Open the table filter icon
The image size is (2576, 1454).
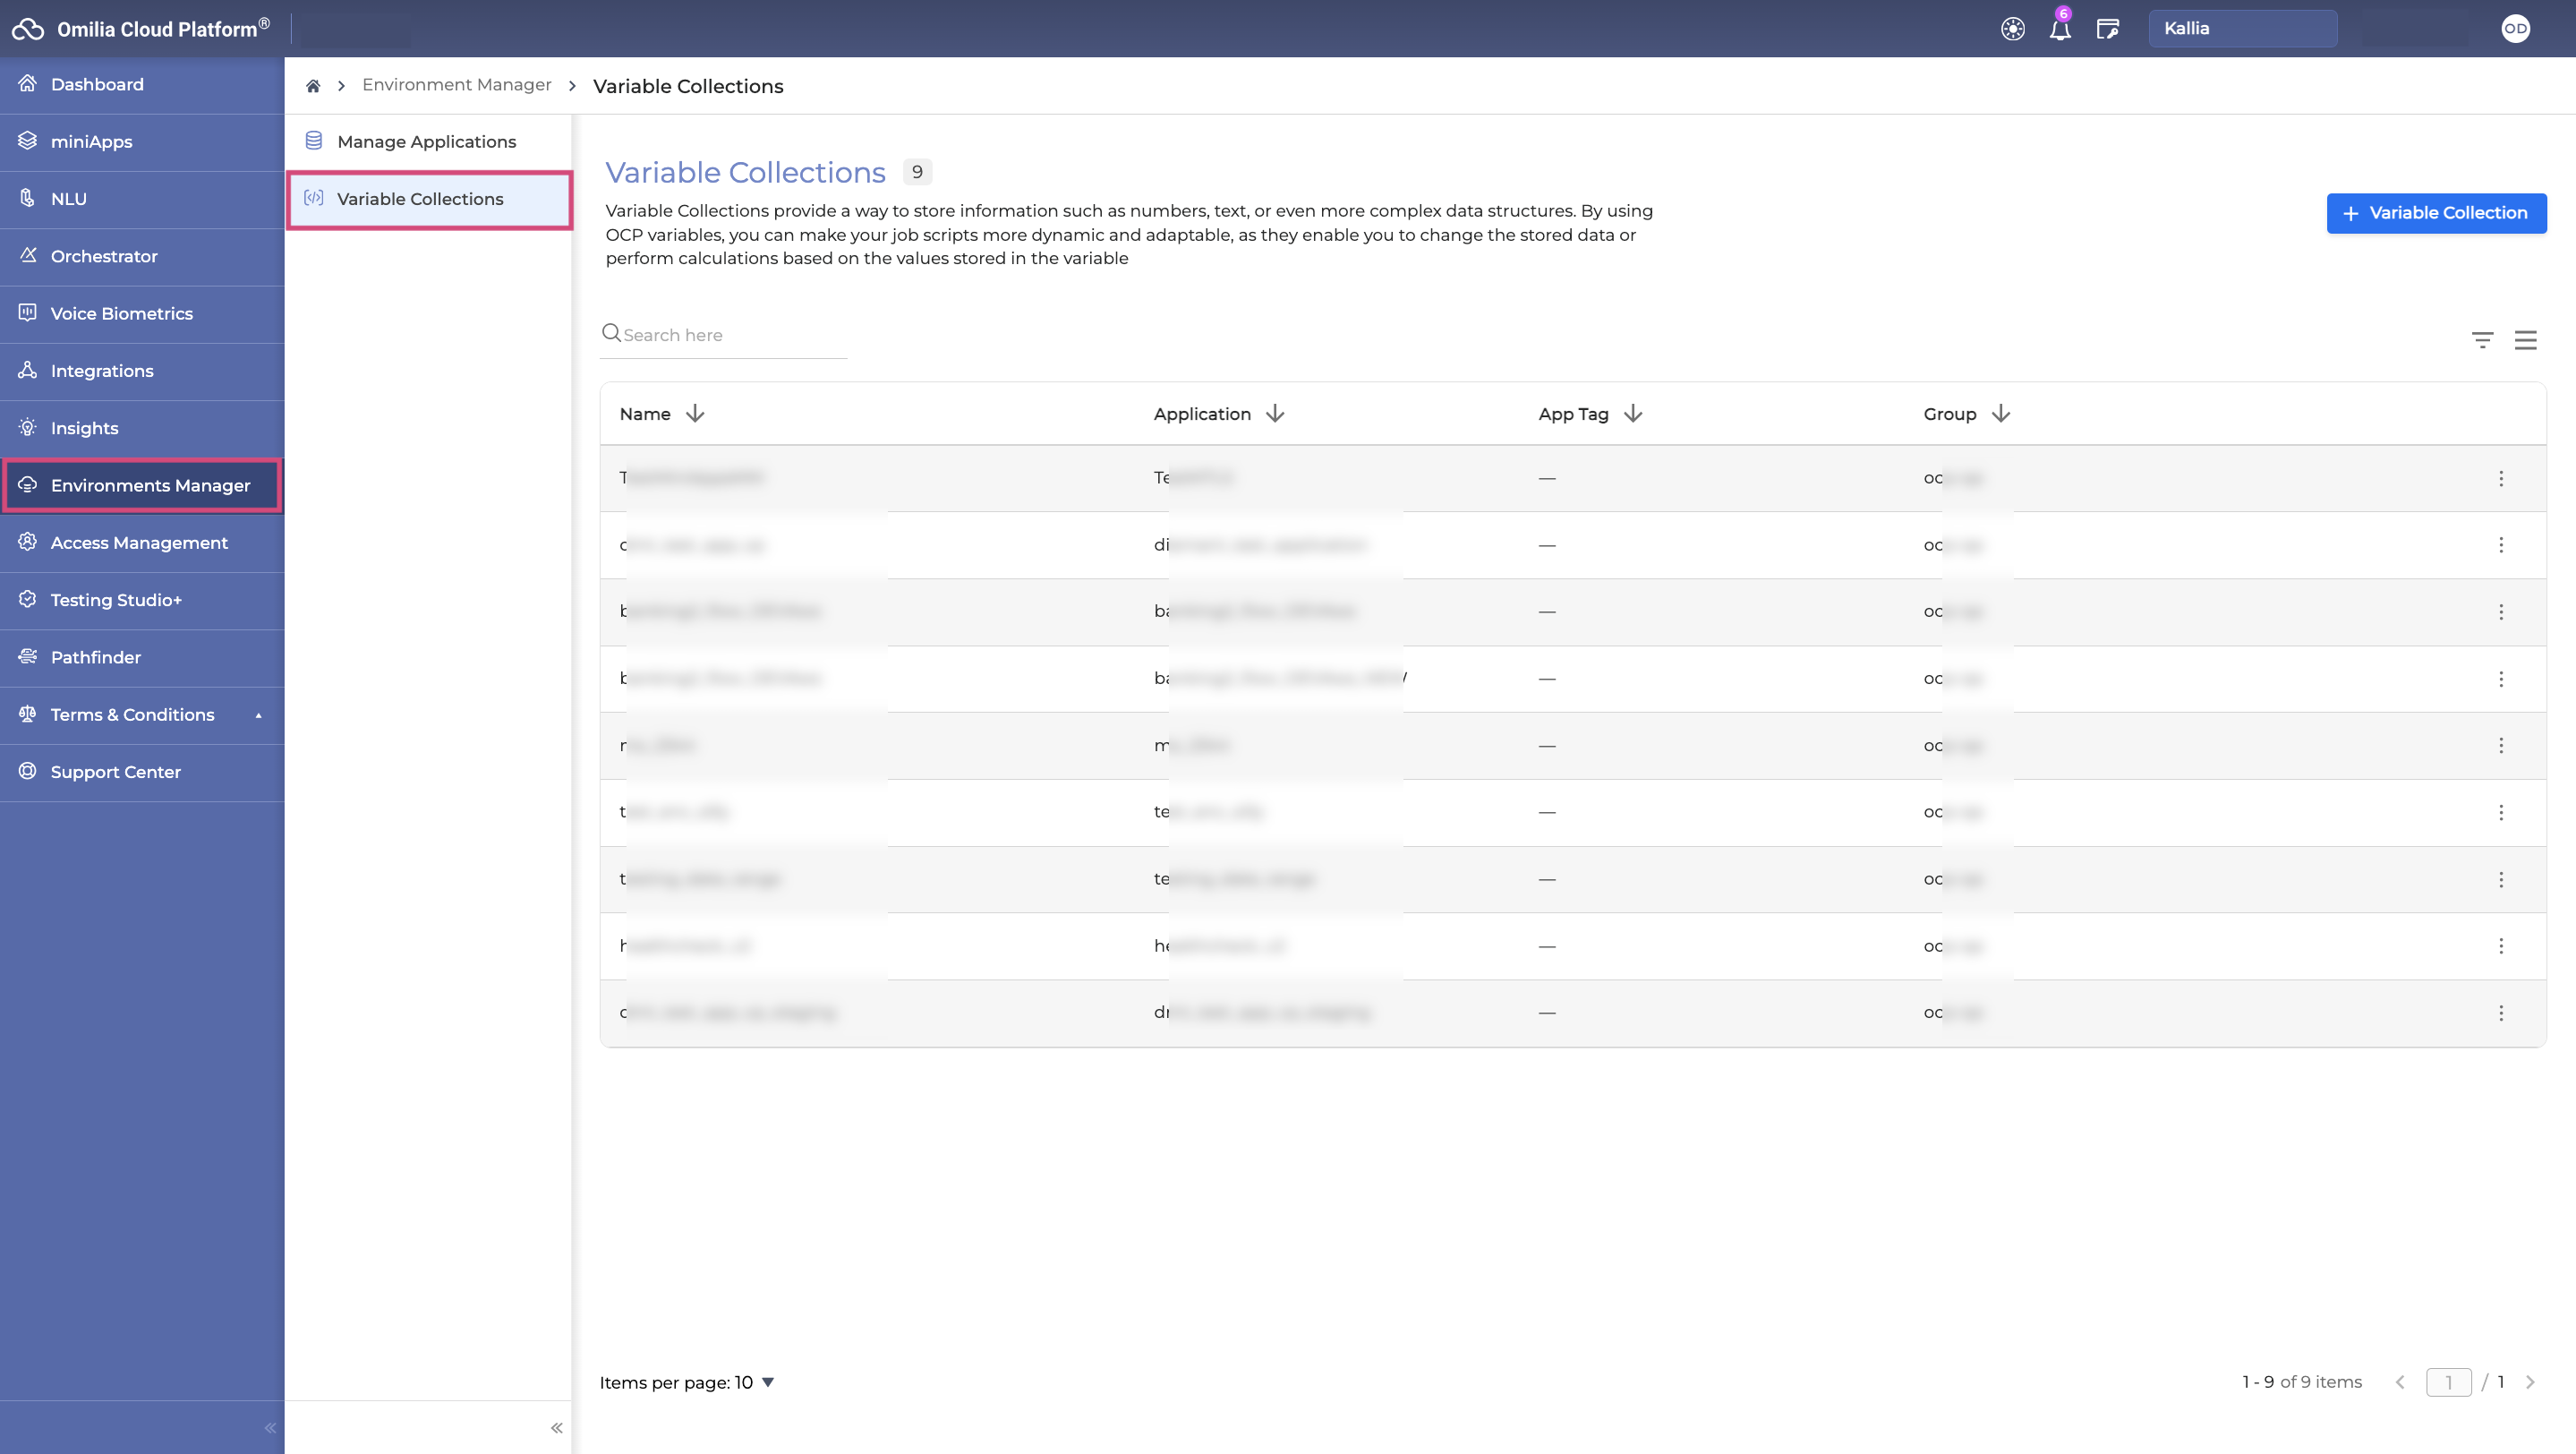click(x=2482, y=340)
